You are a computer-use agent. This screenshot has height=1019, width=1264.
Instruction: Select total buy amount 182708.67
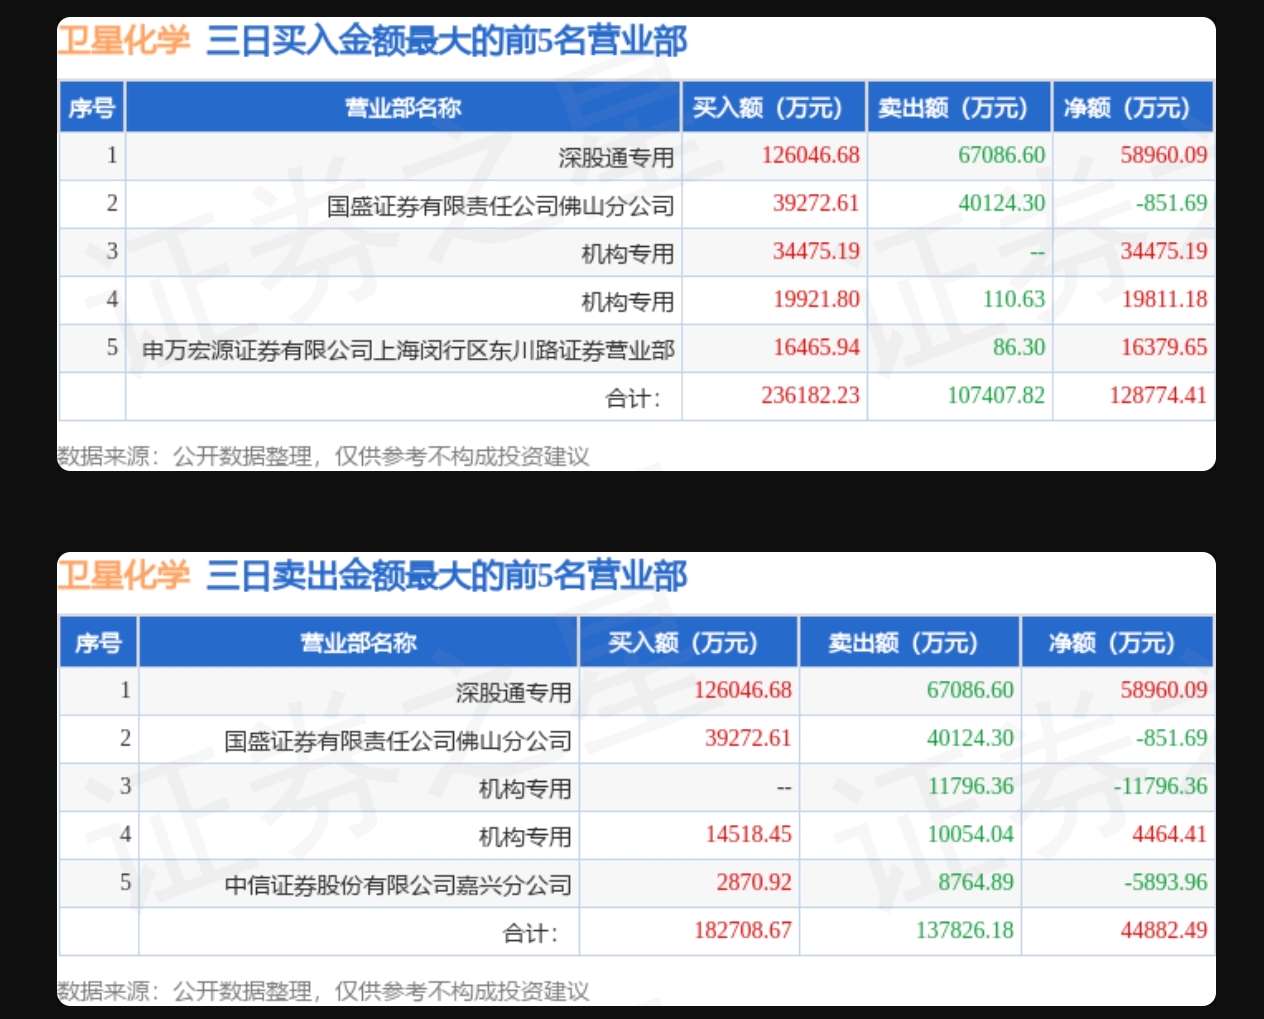(x=743, y=930)
